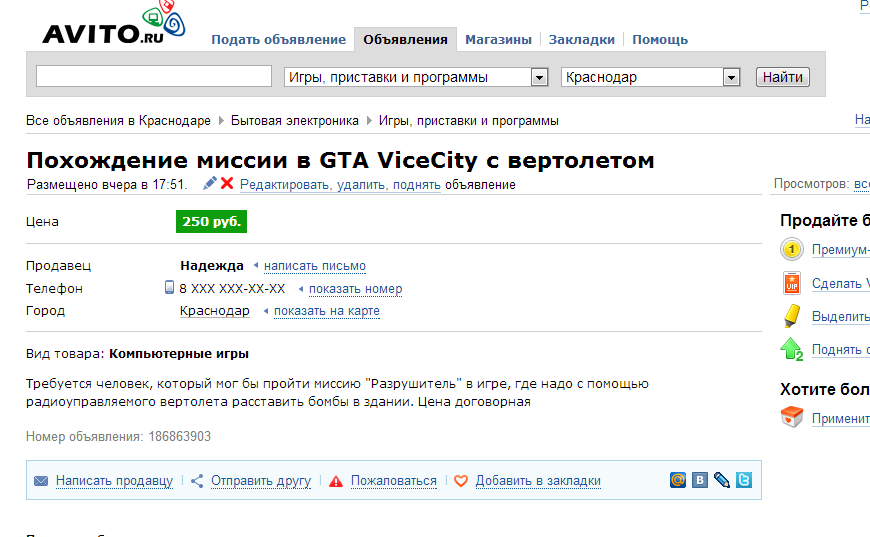Viewport: 870px width, 537px height.
Task: Click the envelope icon beside Написать продавцу
Action: [41, 481]
